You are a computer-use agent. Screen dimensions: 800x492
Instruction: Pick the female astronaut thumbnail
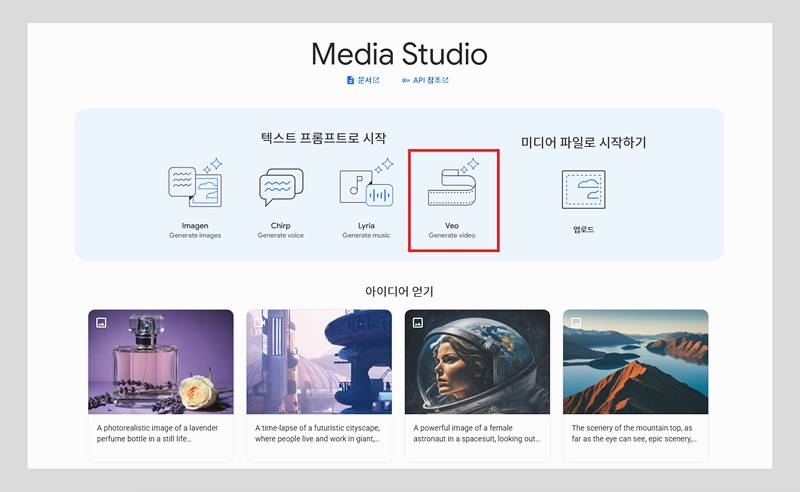(477, 360)
